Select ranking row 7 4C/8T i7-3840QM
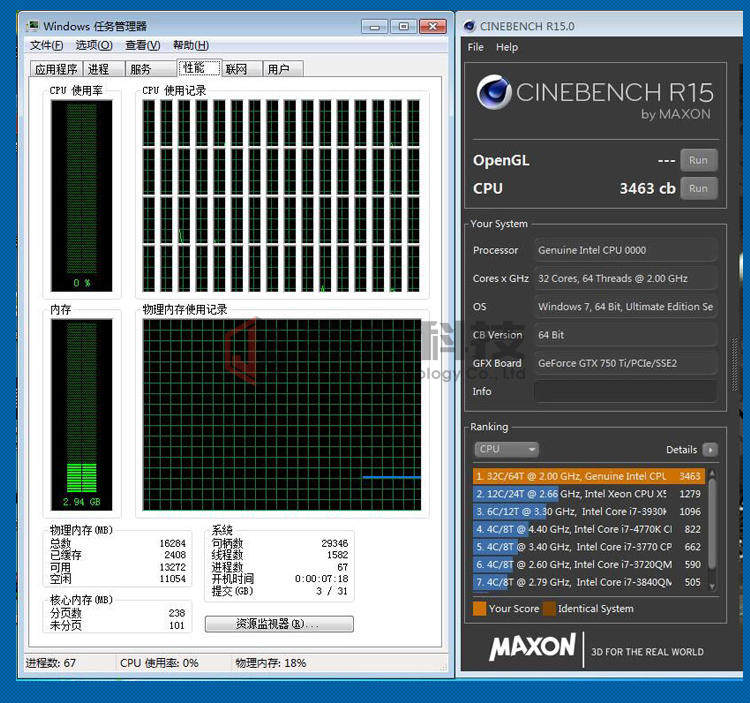750x703 pixels. (x=589, y=582)
